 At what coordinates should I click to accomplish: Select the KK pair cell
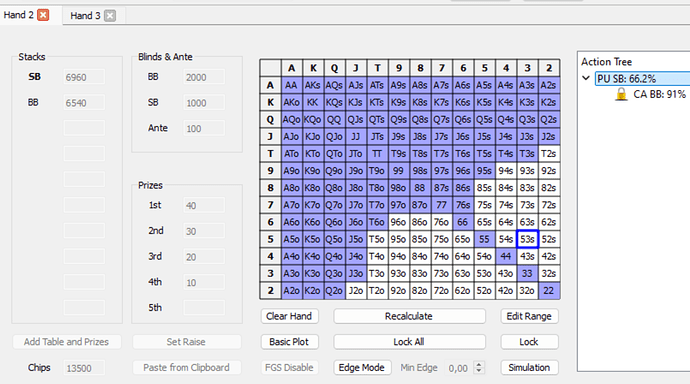(x=313, y=102)
